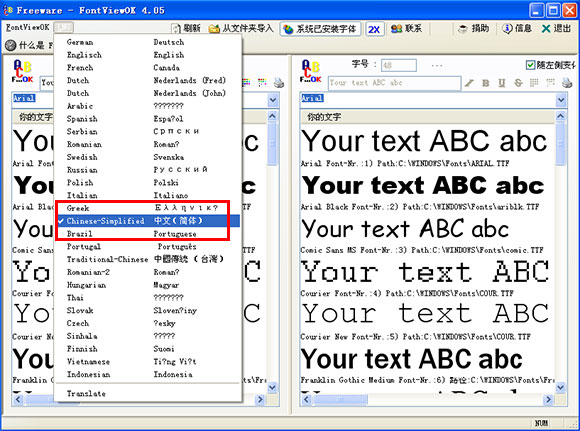This screenshot has height=431, width=580.
Task: Choose Thai language entry
Action: pyautogui.click(x=148, y=297)
